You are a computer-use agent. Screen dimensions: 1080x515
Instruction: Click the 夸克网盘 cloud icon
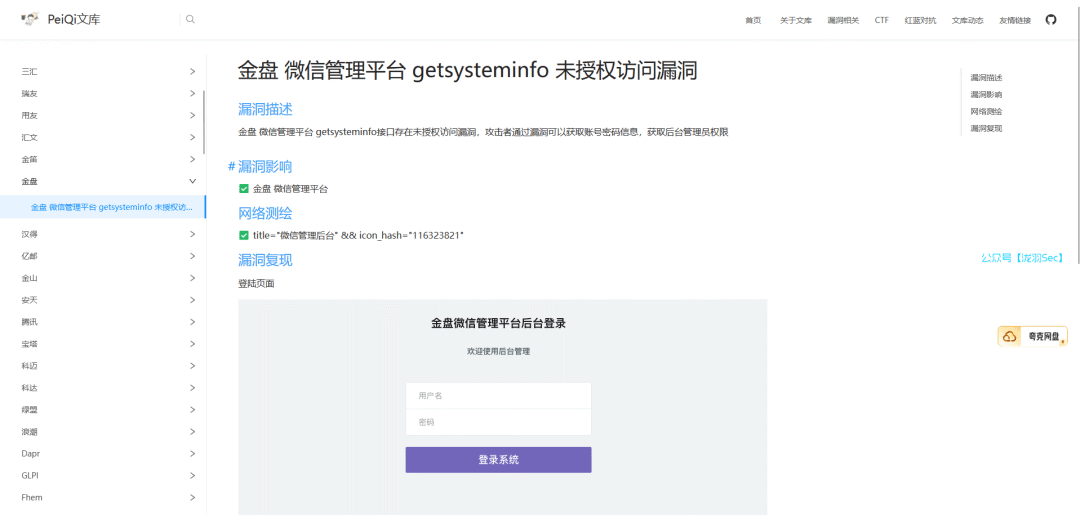1010,336
